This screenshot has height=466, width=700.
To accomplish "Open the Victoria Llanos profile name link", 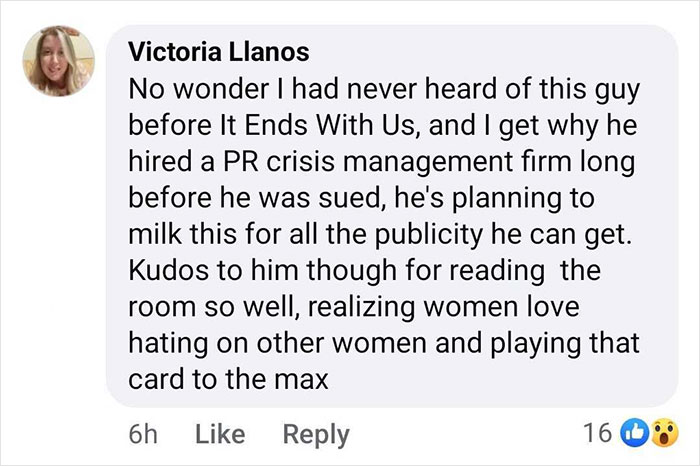I will coord(218,51).
